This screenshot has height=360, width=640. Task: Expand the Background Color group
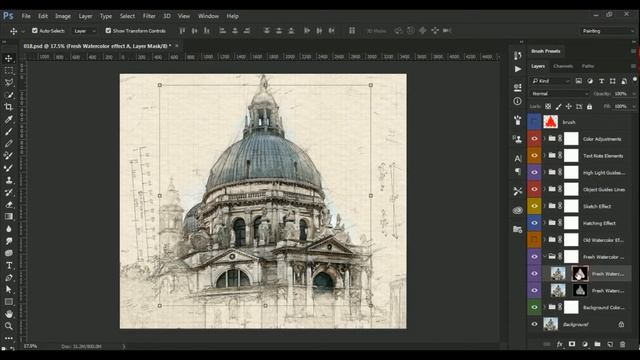[x=544, y=307]
